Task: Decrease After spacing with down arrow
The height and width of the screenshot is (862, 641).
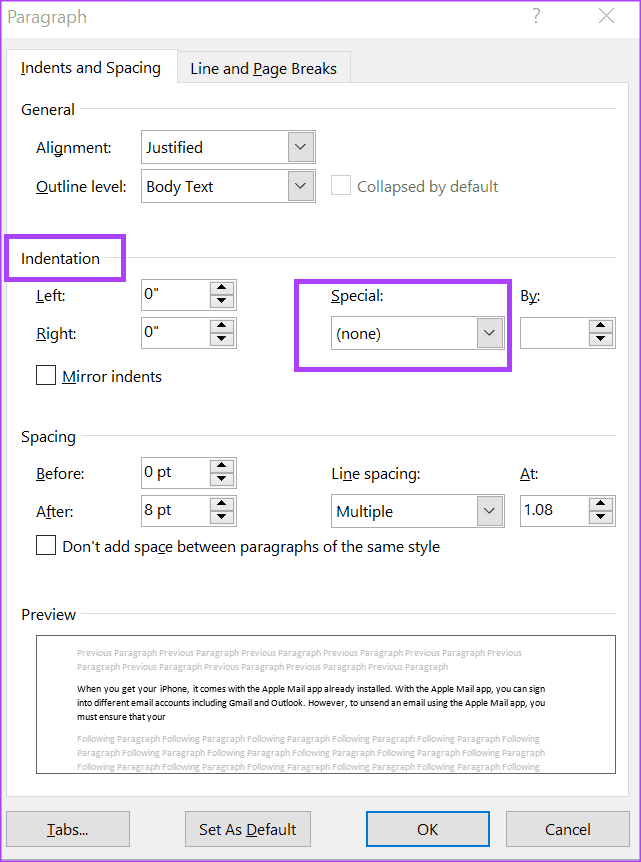Action: [x=222, y=517]
